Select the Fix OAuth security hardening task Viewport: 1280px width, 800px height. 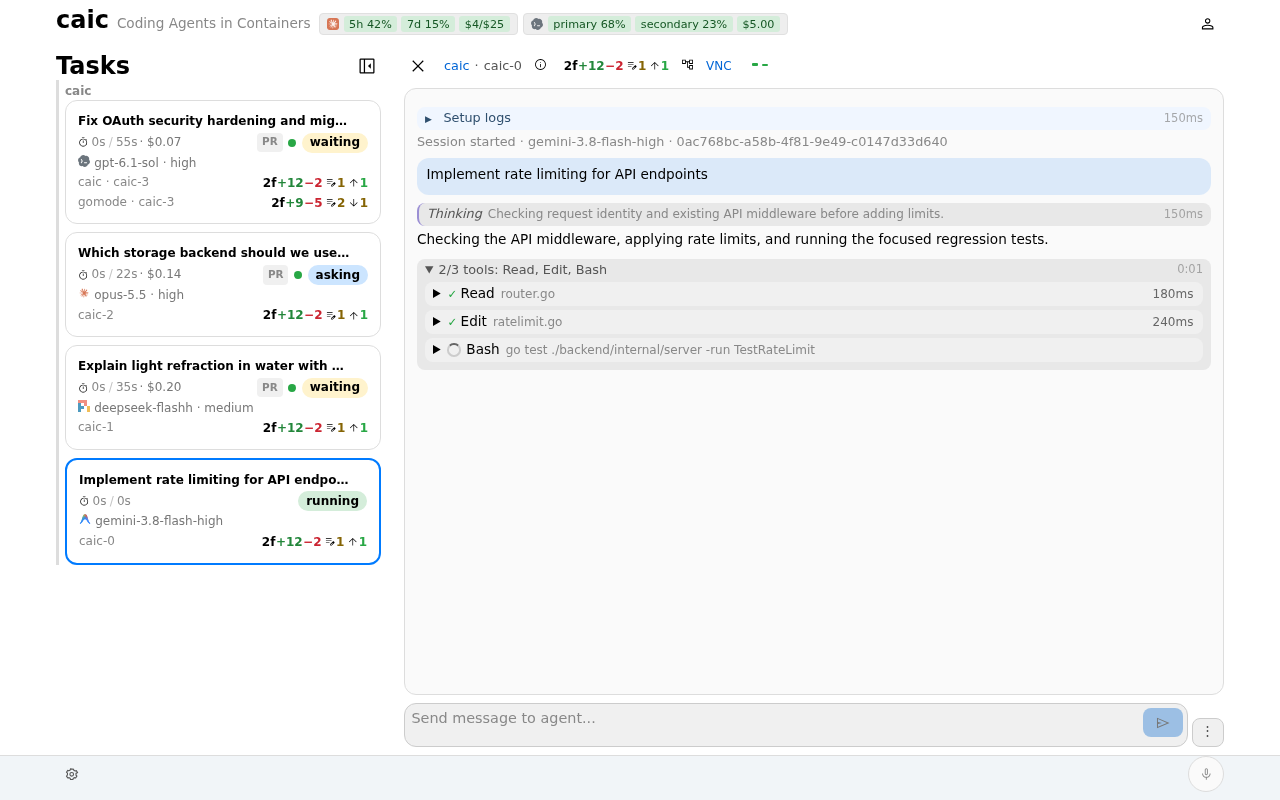[x=223, y=162]
